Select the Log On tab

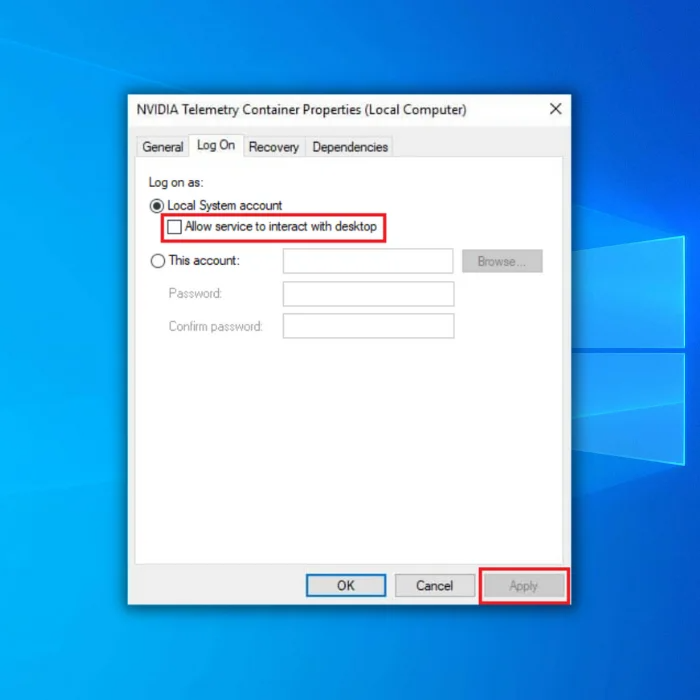click(x=216, y=145)
